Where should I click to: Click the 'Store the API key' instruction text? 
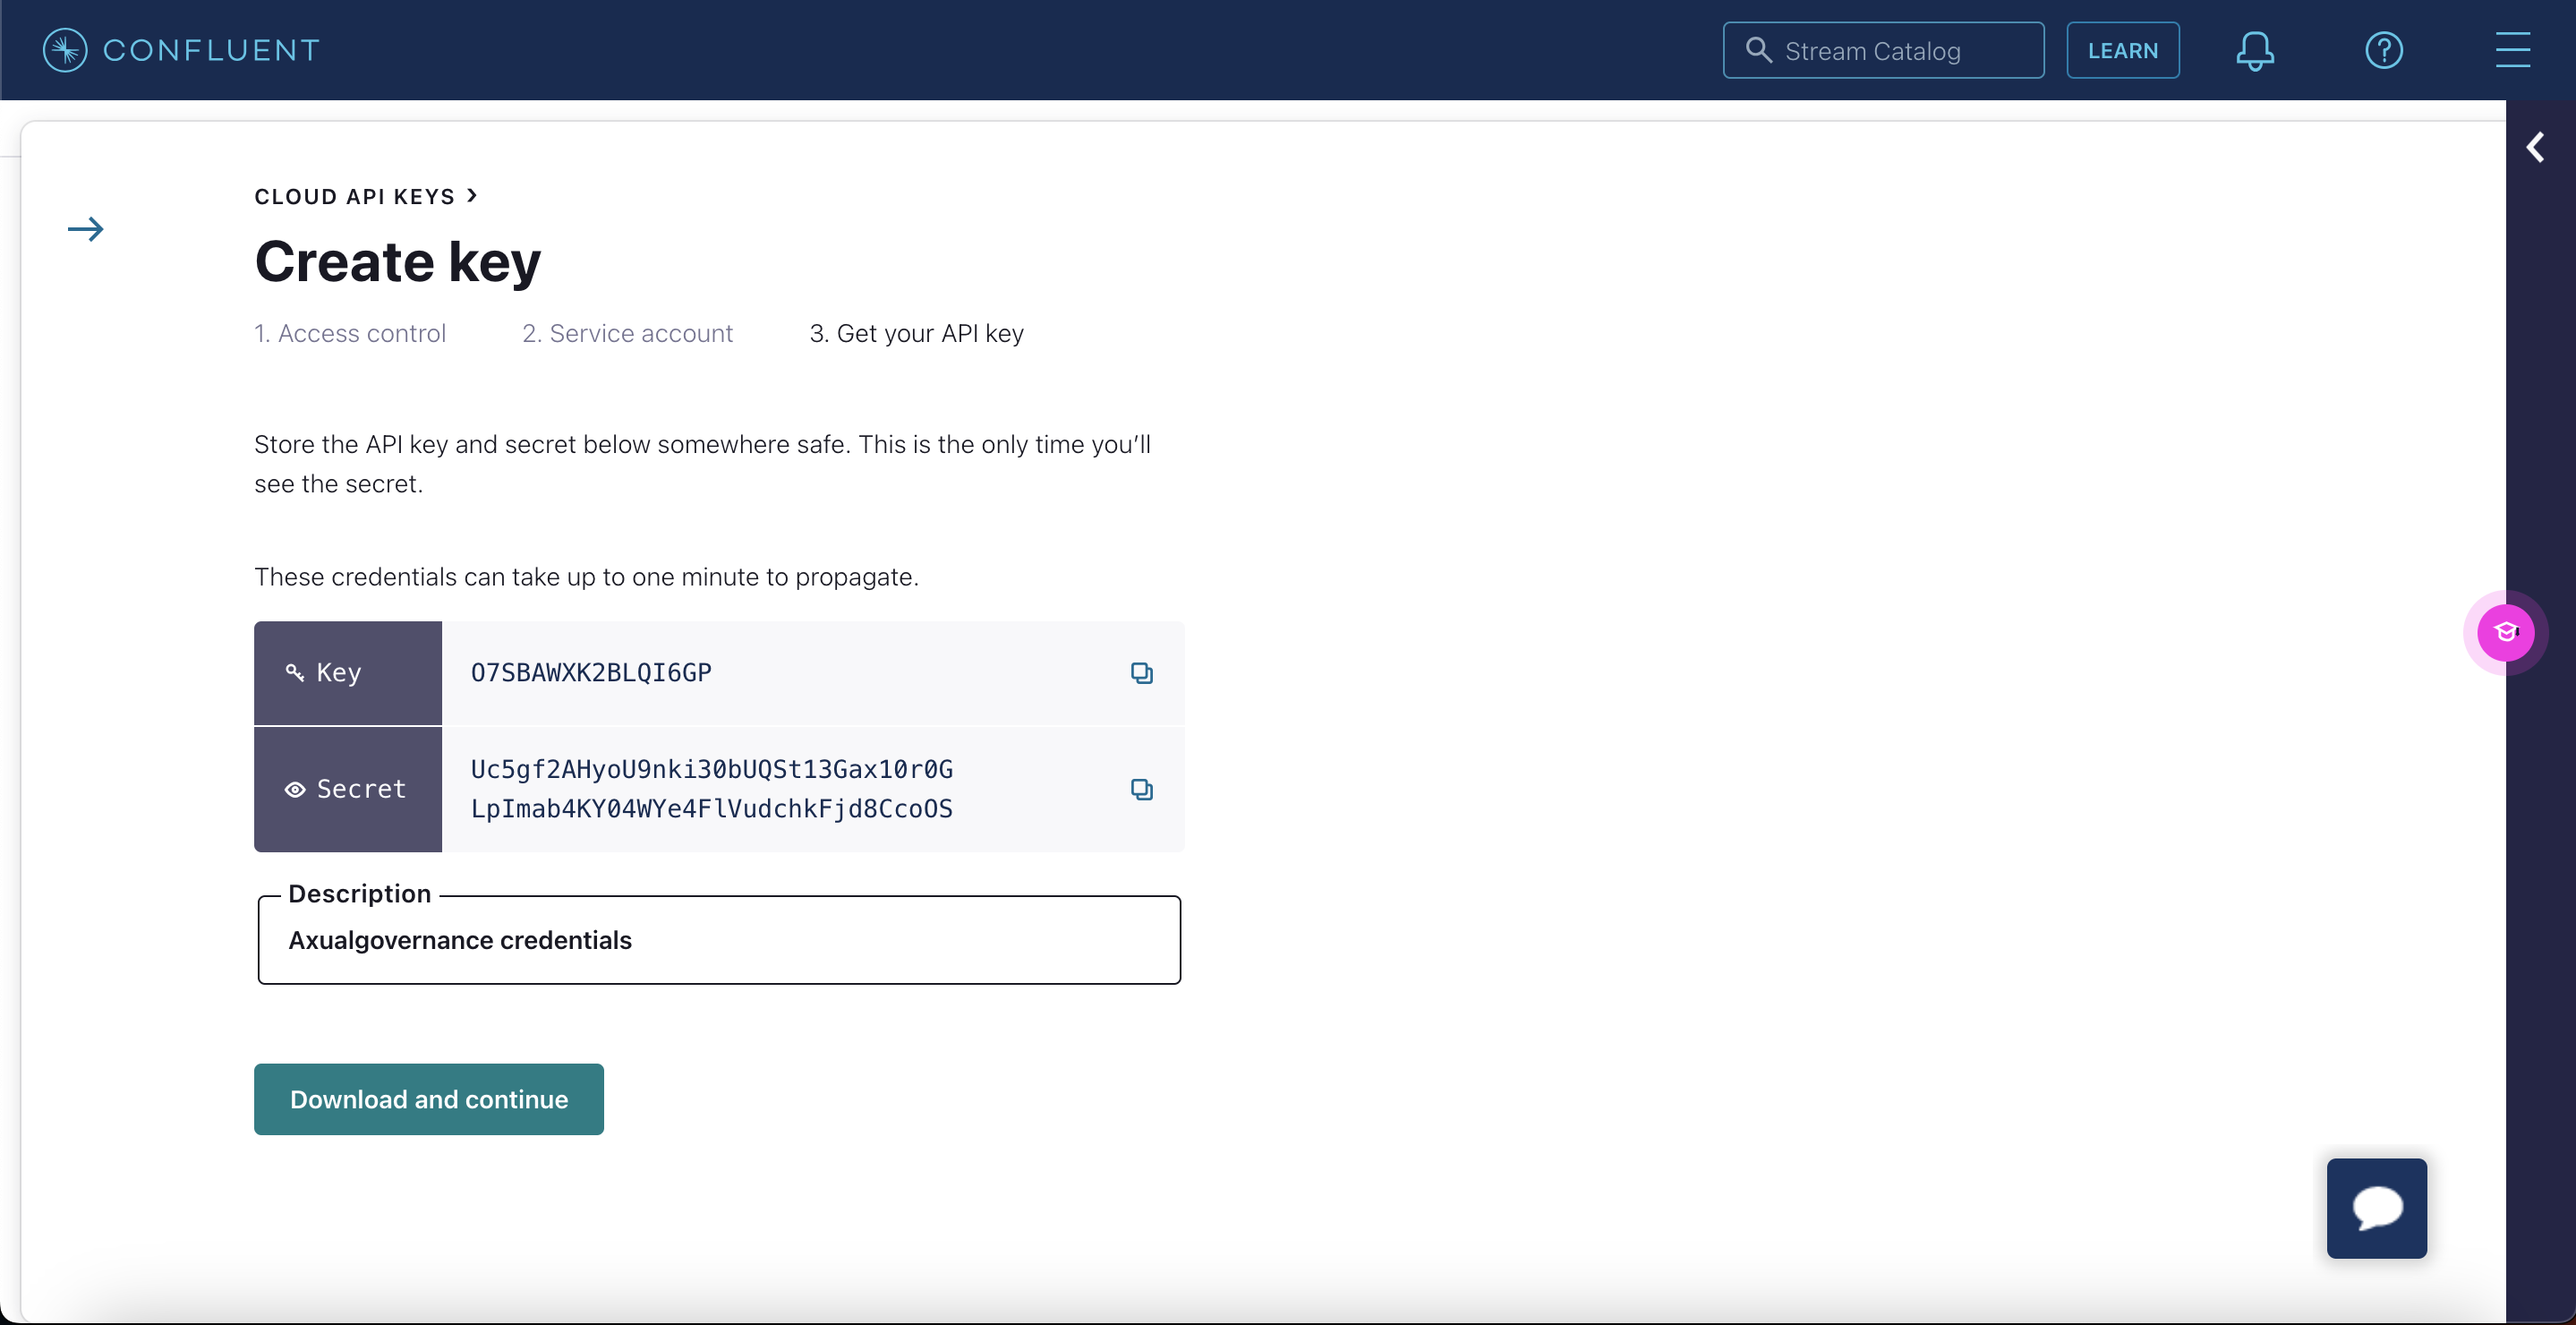[x=702, y=464]
